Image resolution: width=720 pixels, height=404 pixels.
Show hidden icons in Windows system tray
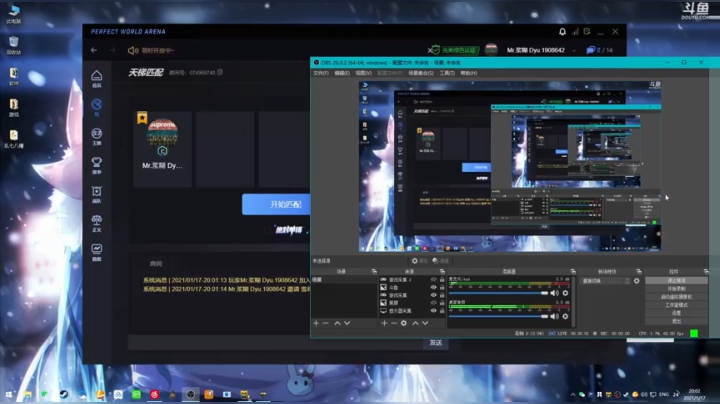coord(573,394)
